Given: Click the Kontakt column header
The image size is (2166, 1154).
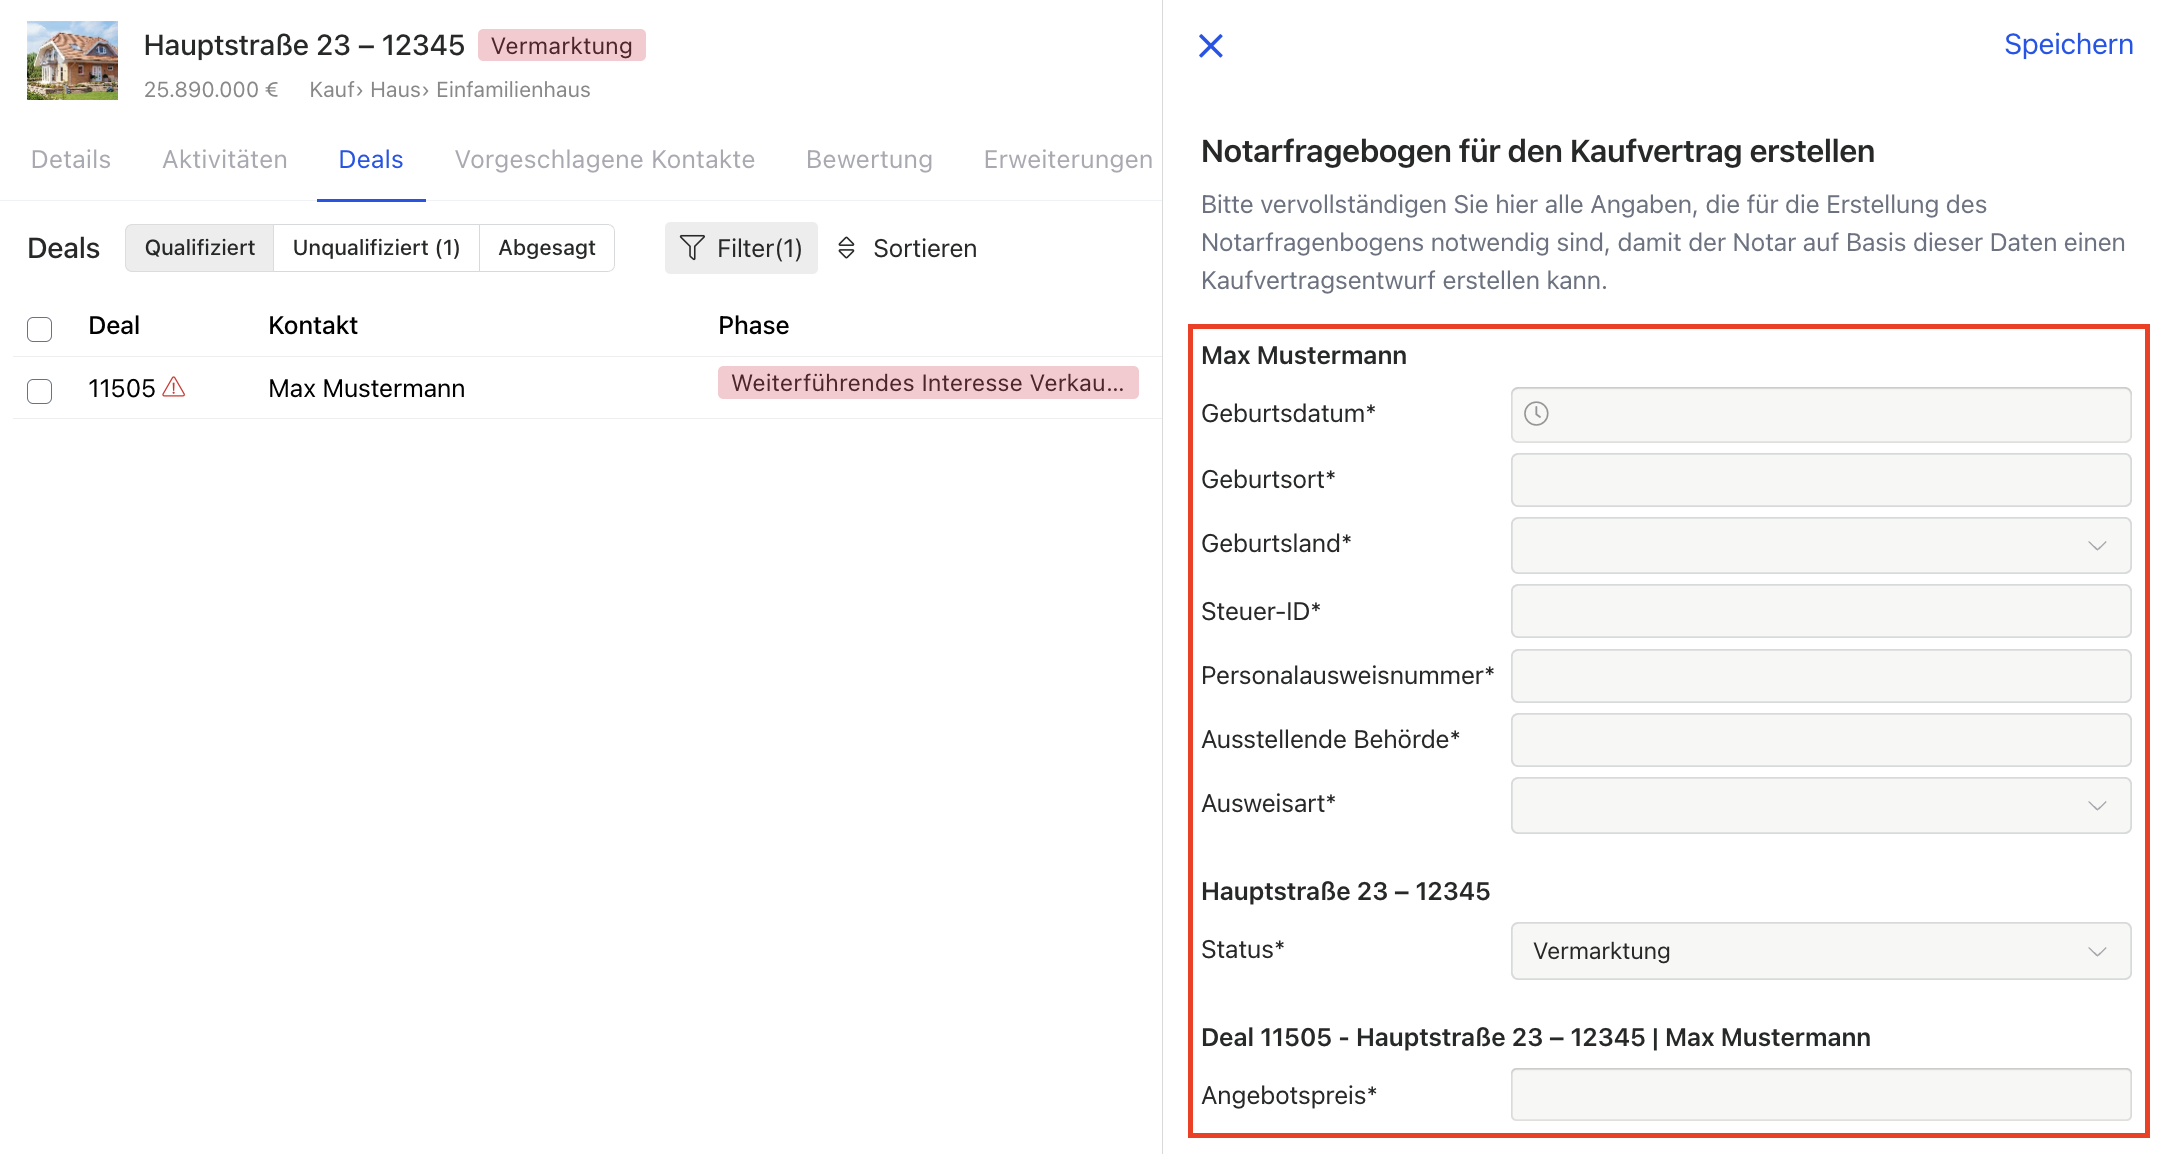Looking at the screenshot, I should (313, 326).
